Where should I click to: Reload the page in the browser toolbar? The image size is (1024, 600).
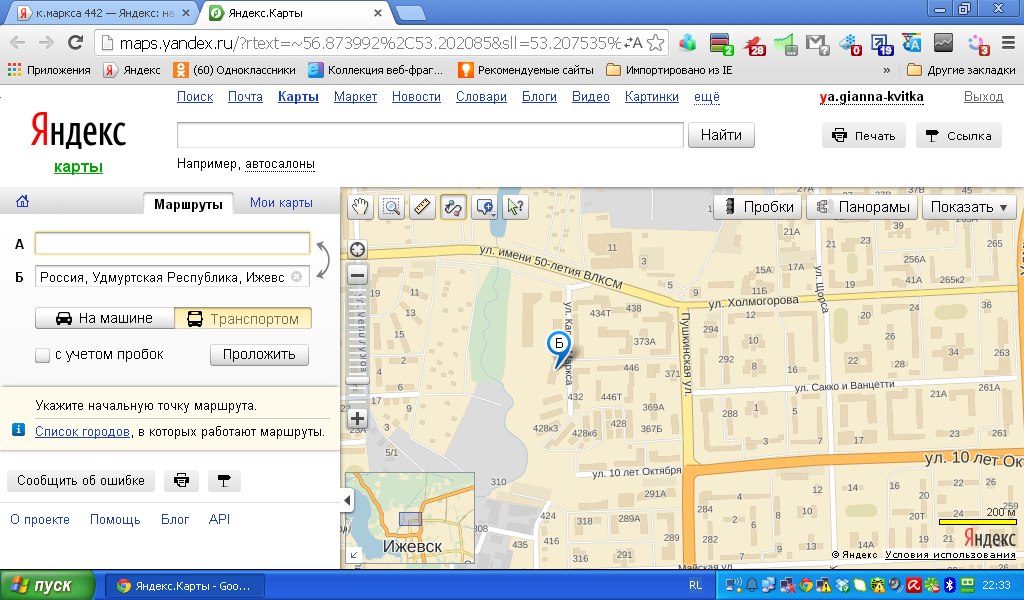pyautogui.click(x=76, y=43)
